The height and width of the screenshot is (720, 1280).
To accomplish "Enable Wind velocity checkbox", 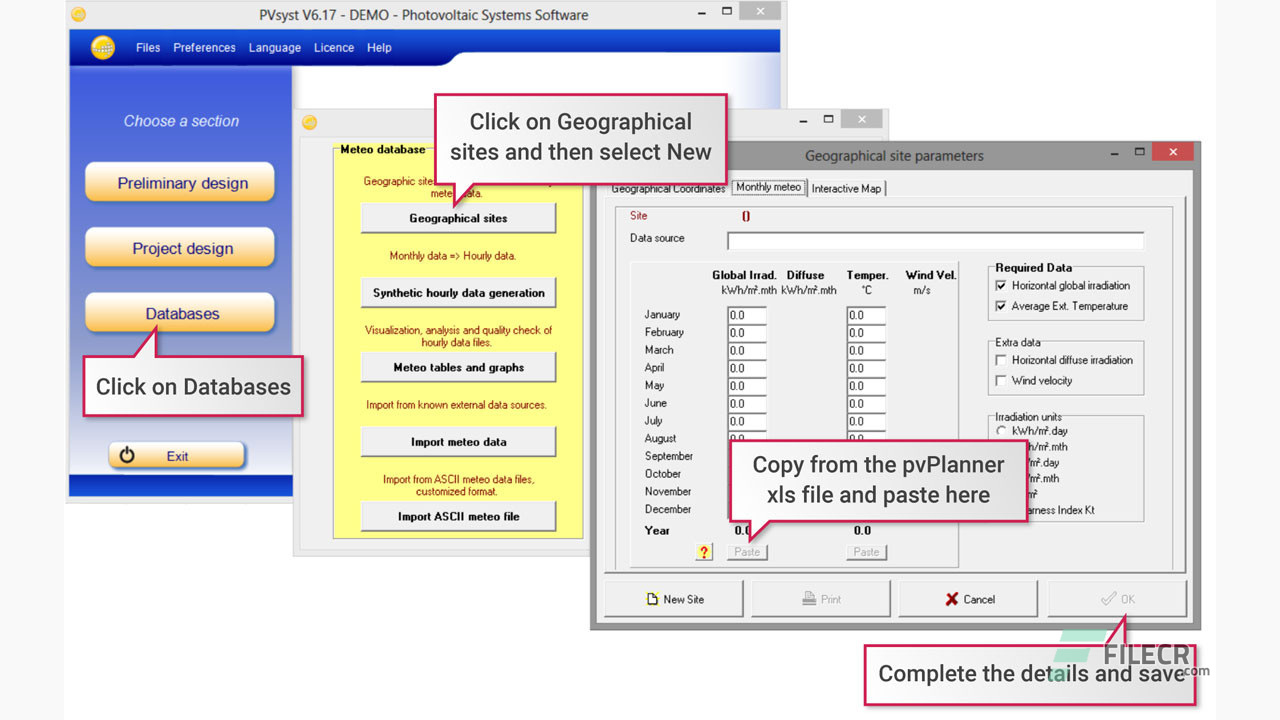I will coord(1002,381).
